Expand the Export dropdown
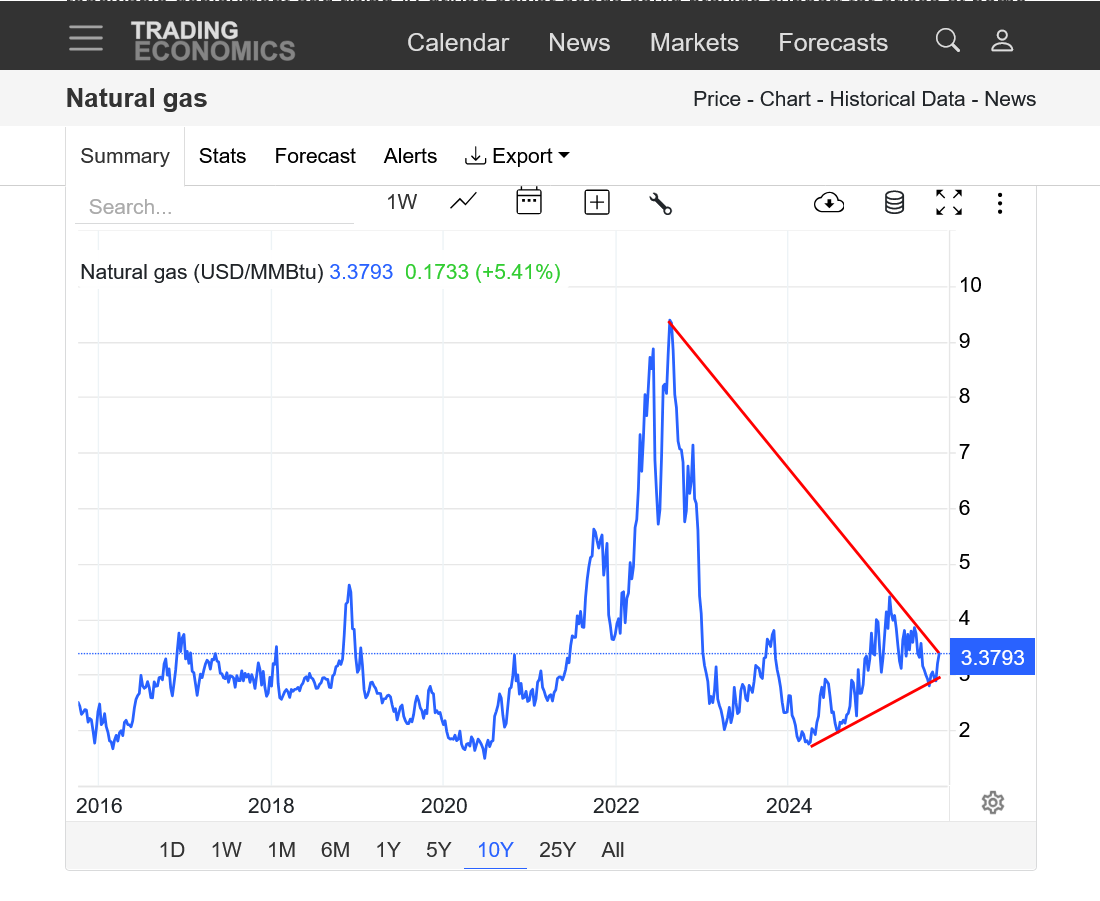The height and width of the screenshot is (901, 1100). [517, 156]
